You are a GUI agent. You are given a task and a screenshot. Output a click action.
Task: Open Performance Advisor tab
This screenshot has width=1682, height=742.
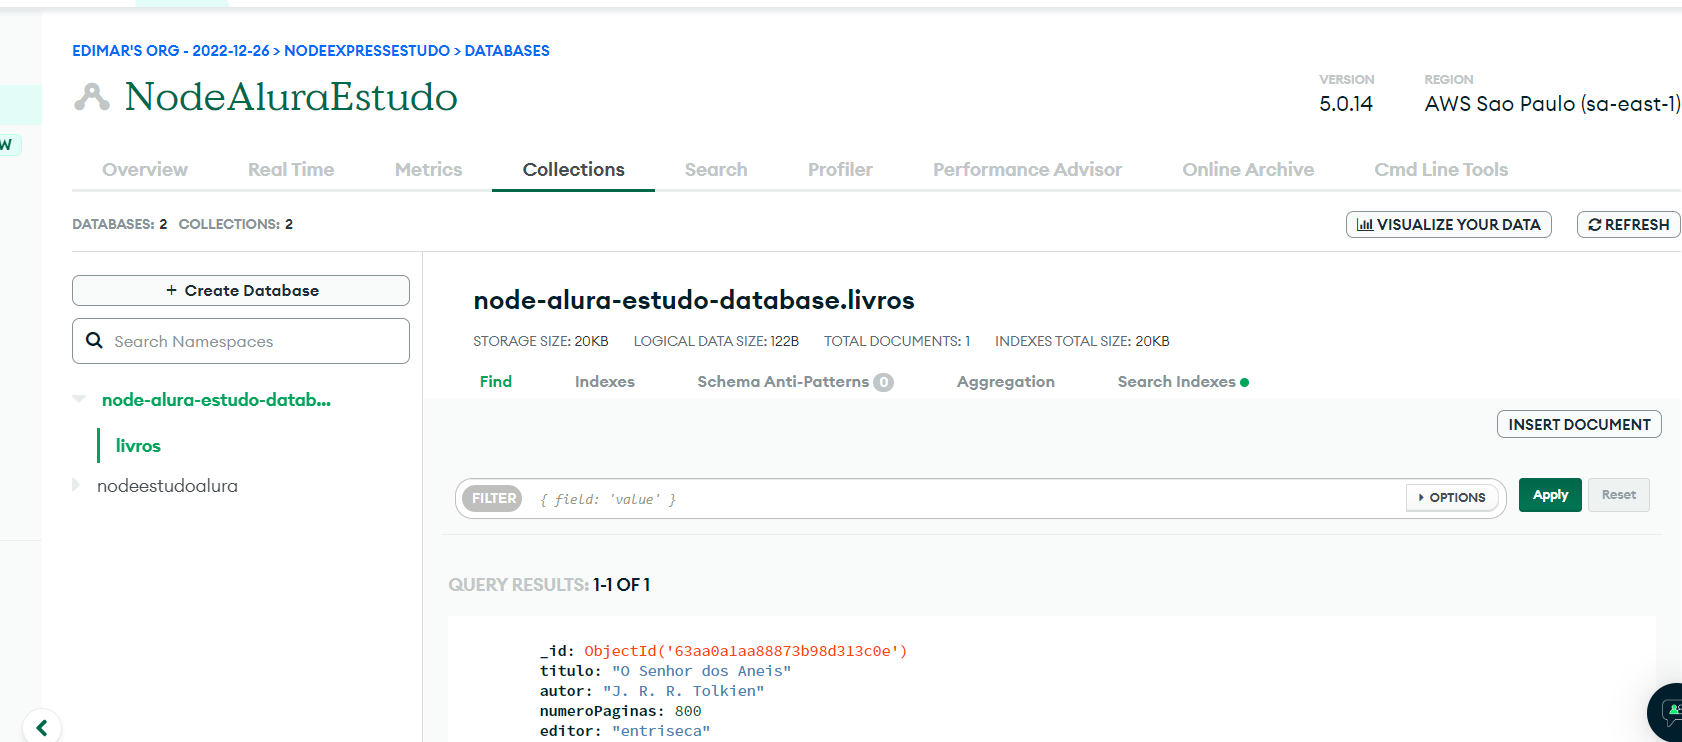[x=1027, y=170]
